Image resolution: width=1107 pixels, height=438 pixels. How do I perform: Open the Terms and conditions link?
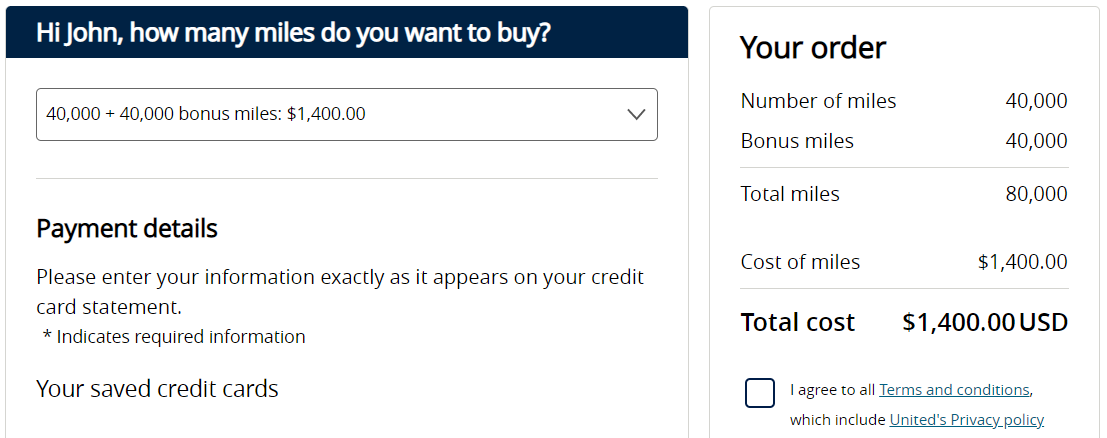click(x=955, y=390)
